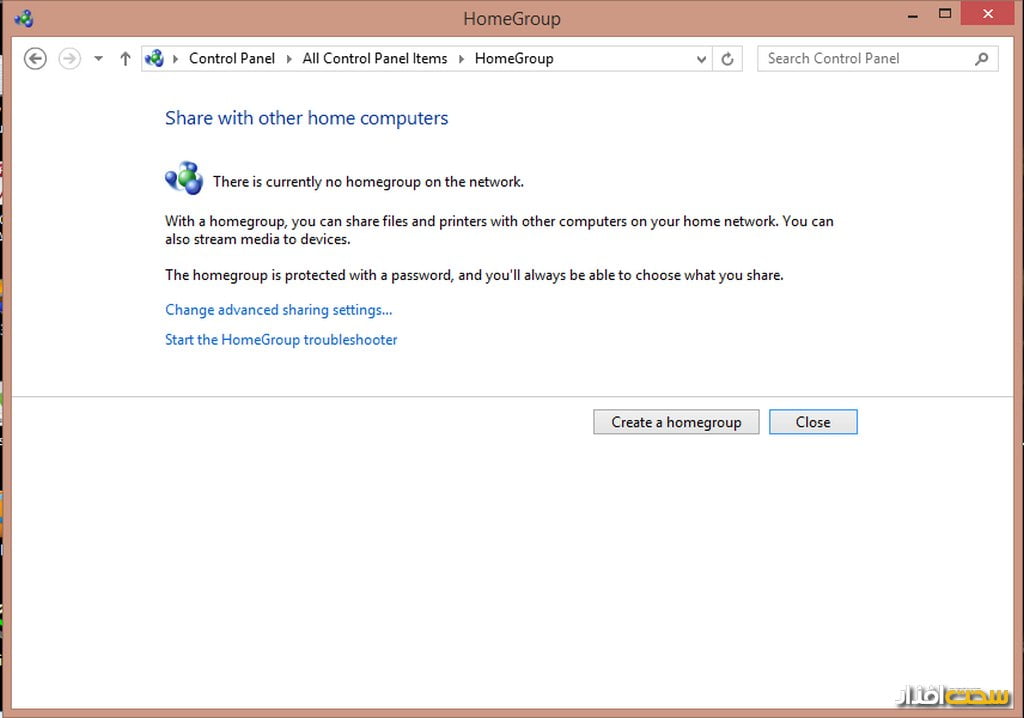Screen dimensions: 1024x718
Task: Open the Recent locations dropdown arrow
Action: [x=98, y=59]
